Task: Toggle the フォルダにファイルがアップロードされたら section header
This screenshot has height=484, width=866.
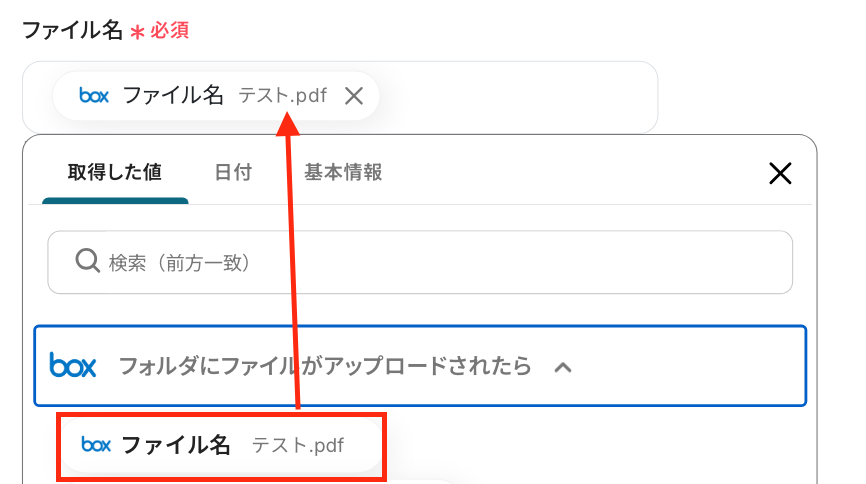Action: pos(325,366)
